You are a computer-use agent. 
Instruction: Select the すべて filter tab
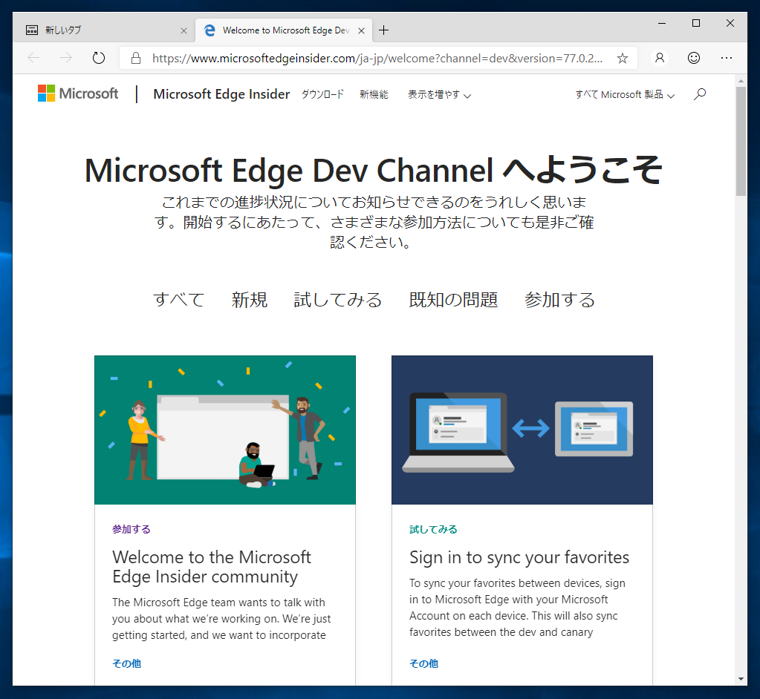(179, 300)
